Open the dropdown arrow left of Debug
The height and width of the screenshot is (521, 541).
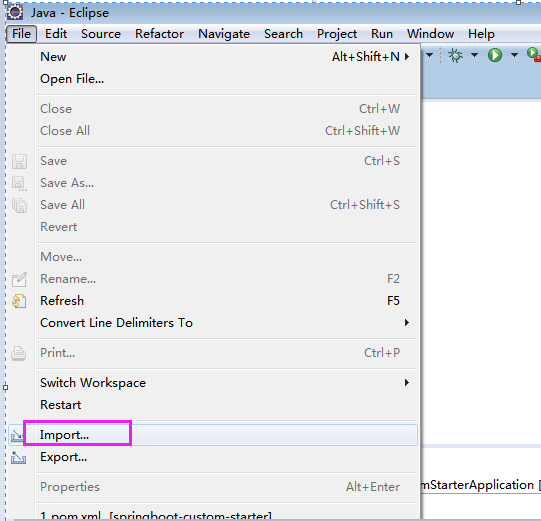point(430,55)
